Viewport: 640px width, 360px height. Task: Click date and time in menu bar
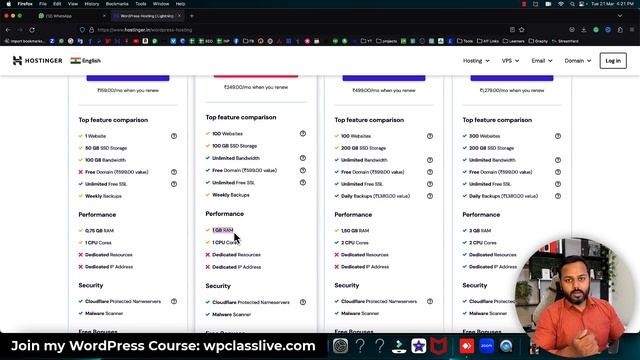point(613,4)
